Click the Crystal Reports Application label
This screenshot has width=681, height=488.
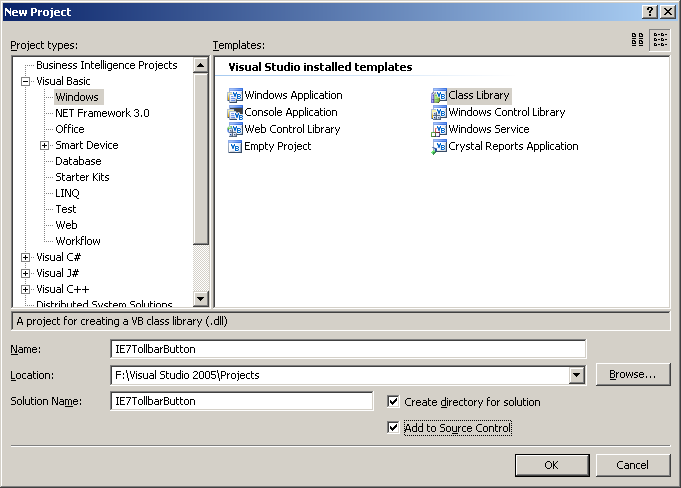[x=513, y=146]
